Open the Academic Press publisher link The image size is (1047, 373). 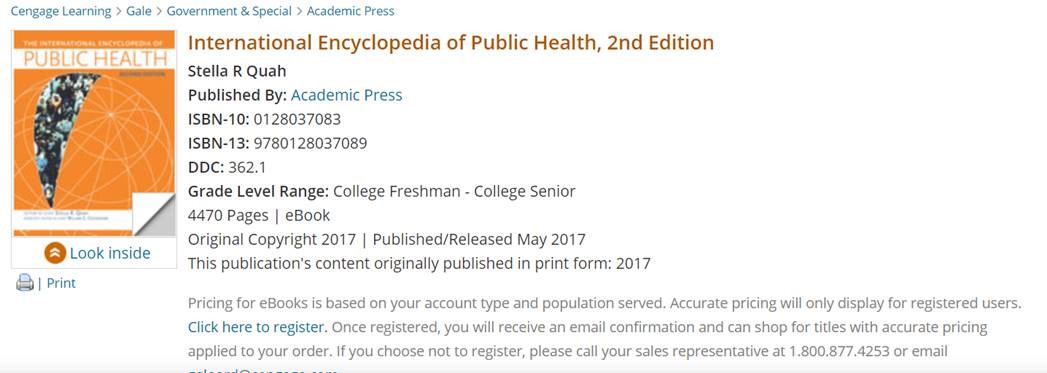347,95
